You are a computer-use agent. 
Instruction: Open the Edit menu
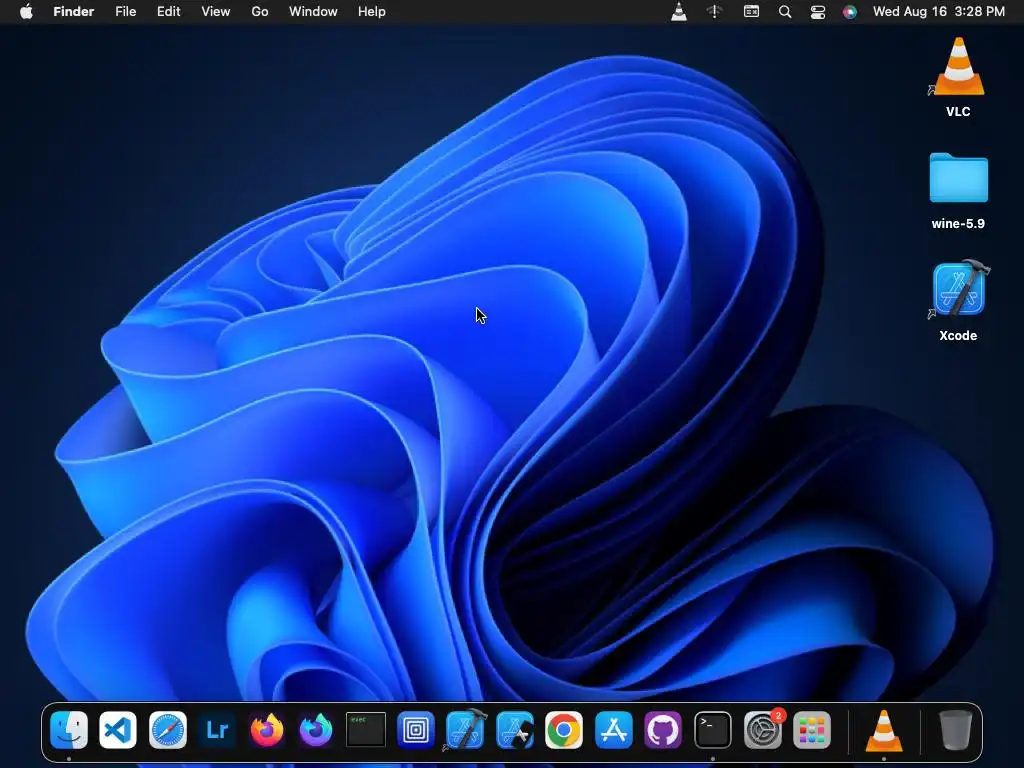pyautogui.click(x=168, y=12)
